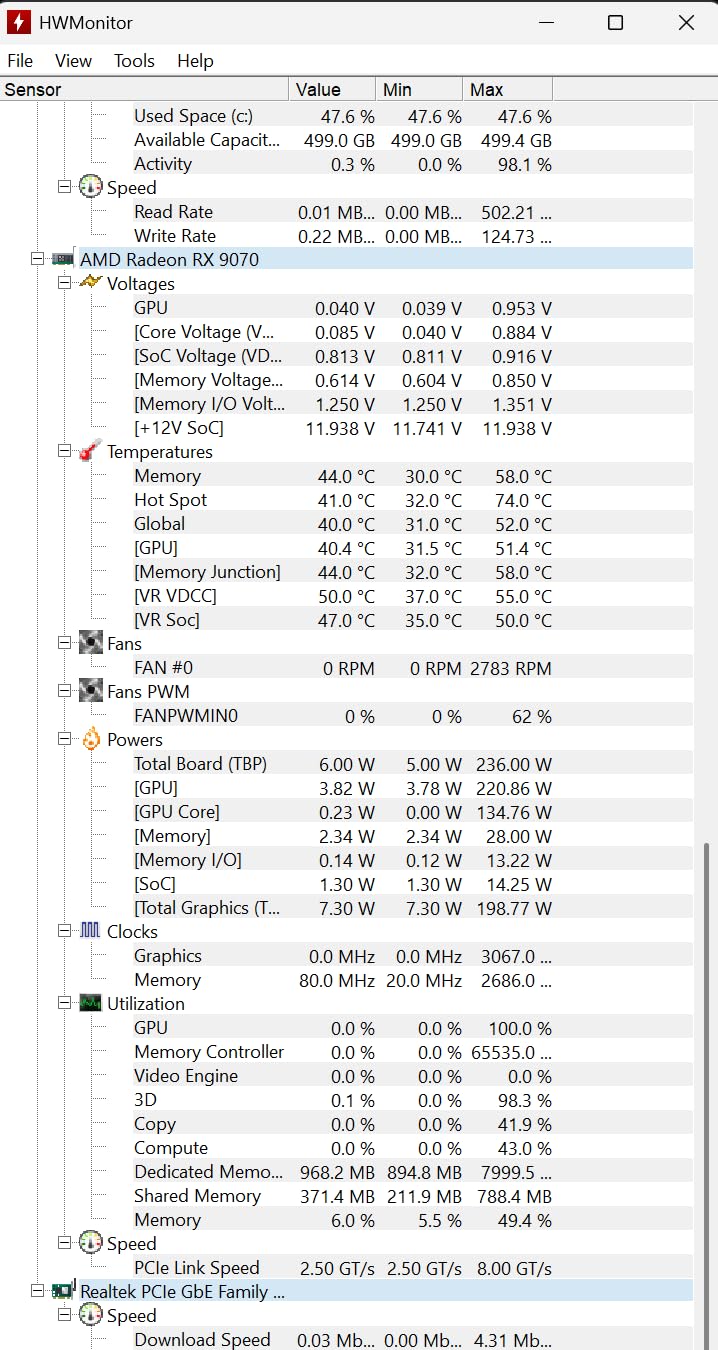The width and height of the screenshot is (718, 1350).
Task: Click the 236.00 W max TBP value
Action: [x=513, y=763]
